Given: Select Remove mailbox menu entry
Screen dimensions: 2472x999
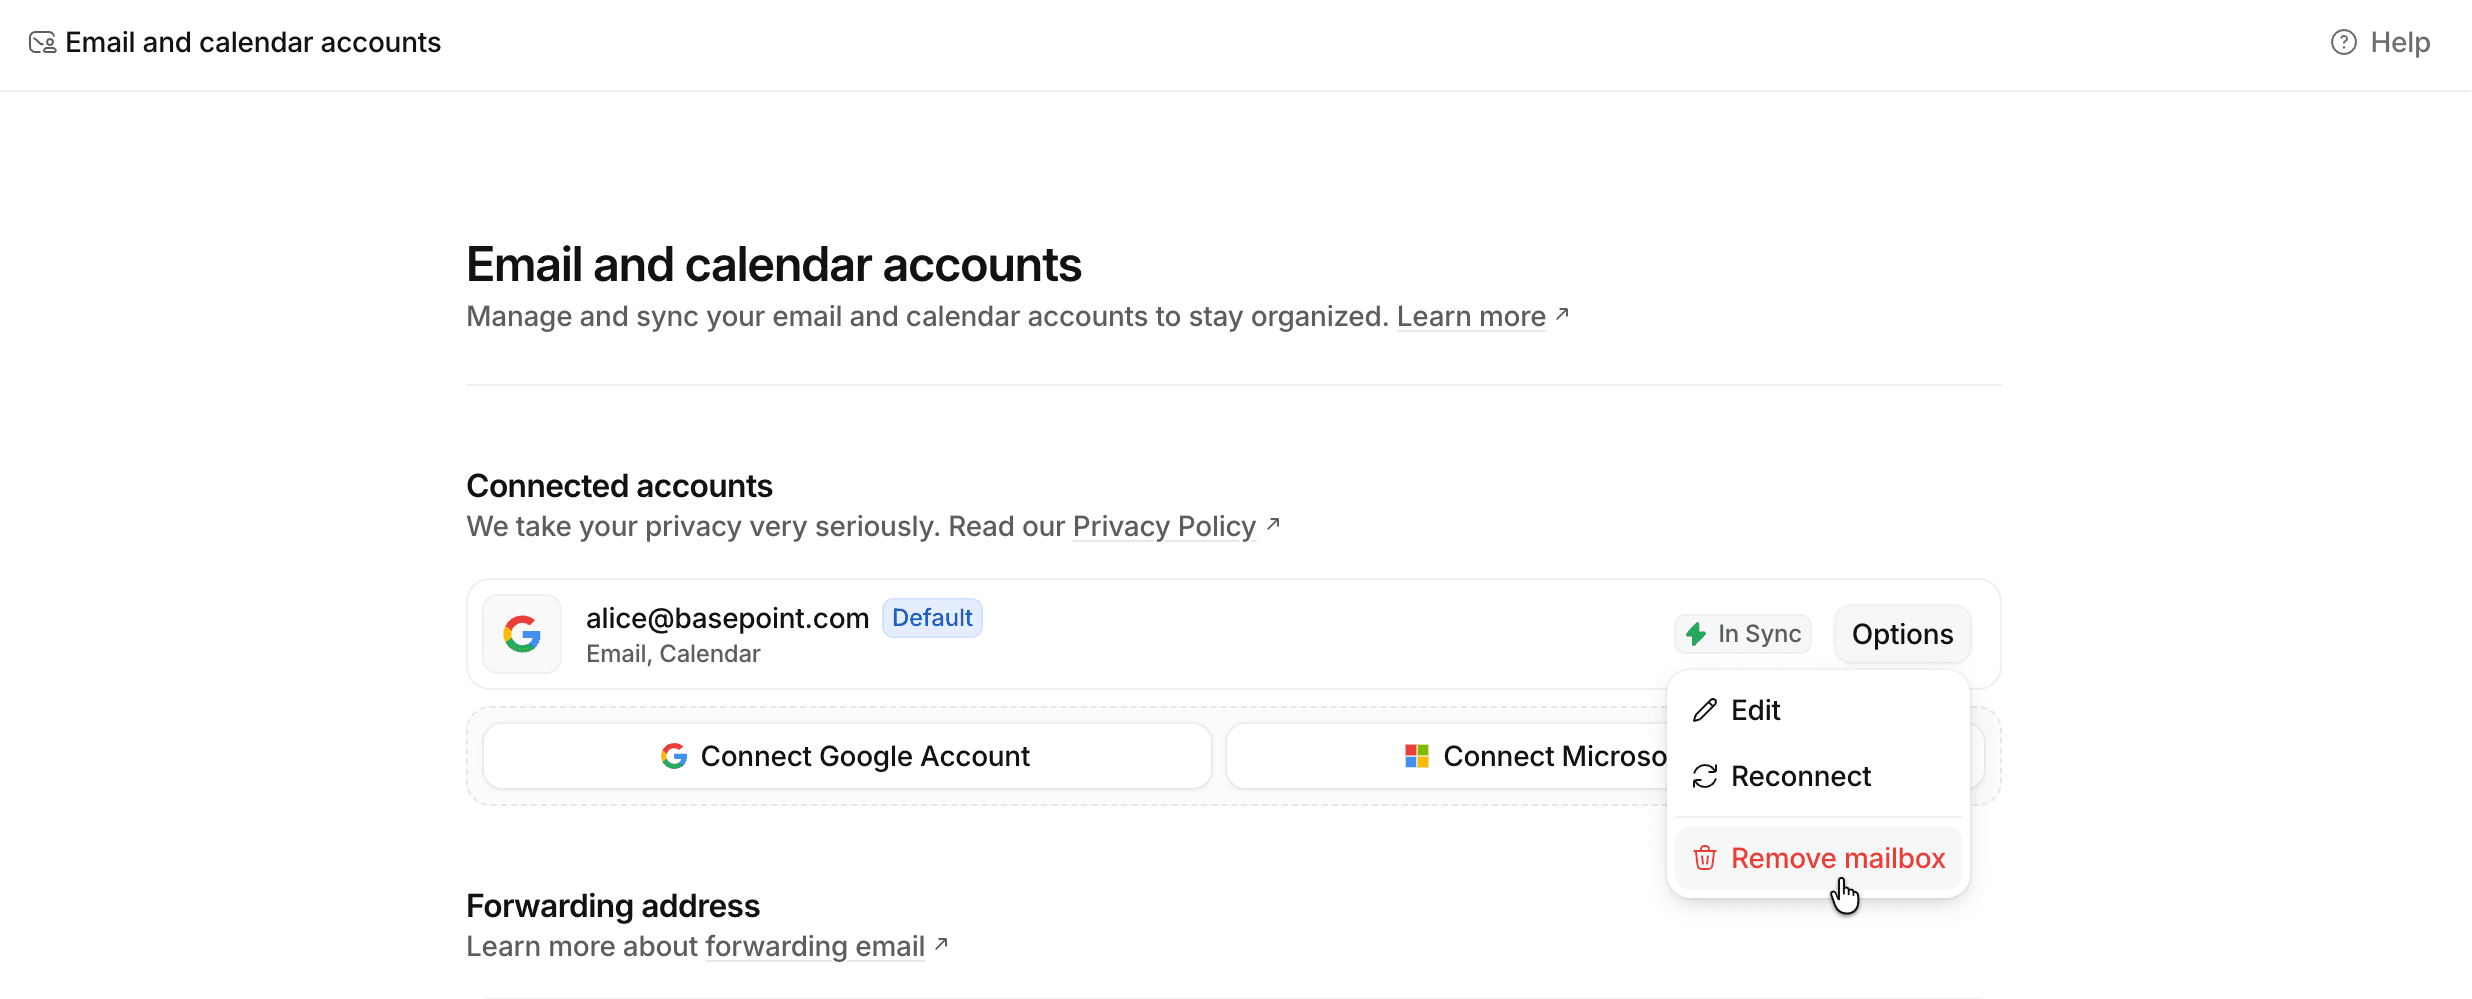Looking at the screenshot, I should pos(1818,858).
